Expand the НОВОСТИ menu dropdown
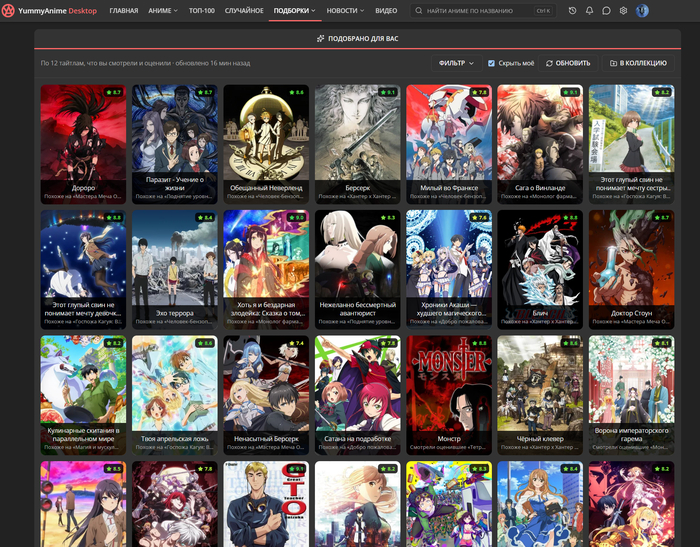700x547 pixels. click(x=345, y=11)
